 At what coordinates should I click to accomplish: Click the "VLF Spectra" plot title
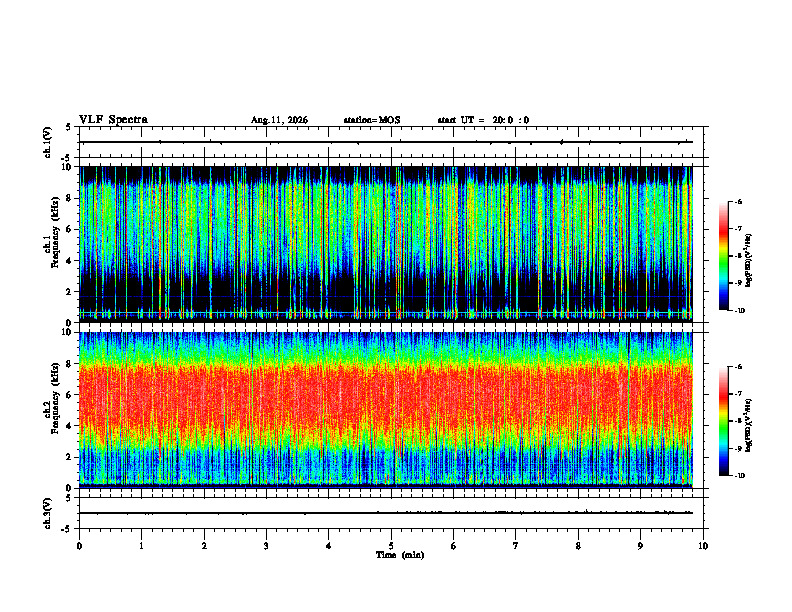point(113,120)
